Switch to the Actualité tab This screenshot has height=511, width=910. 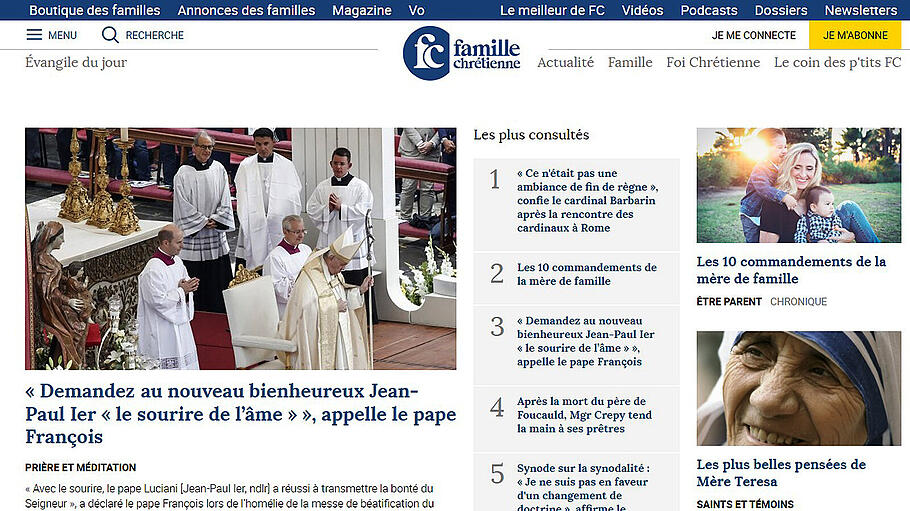tap(565, 62)
